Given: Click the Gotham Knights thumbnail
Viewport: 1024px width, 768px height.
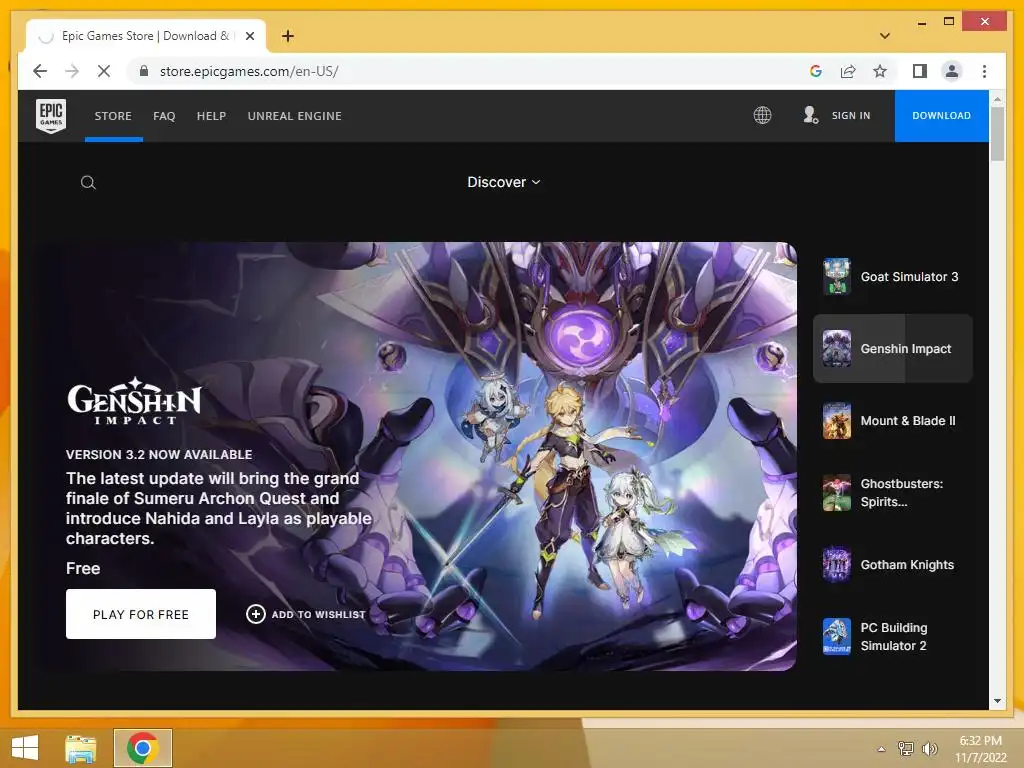Looking at the screenshot, I should [837, 564].
